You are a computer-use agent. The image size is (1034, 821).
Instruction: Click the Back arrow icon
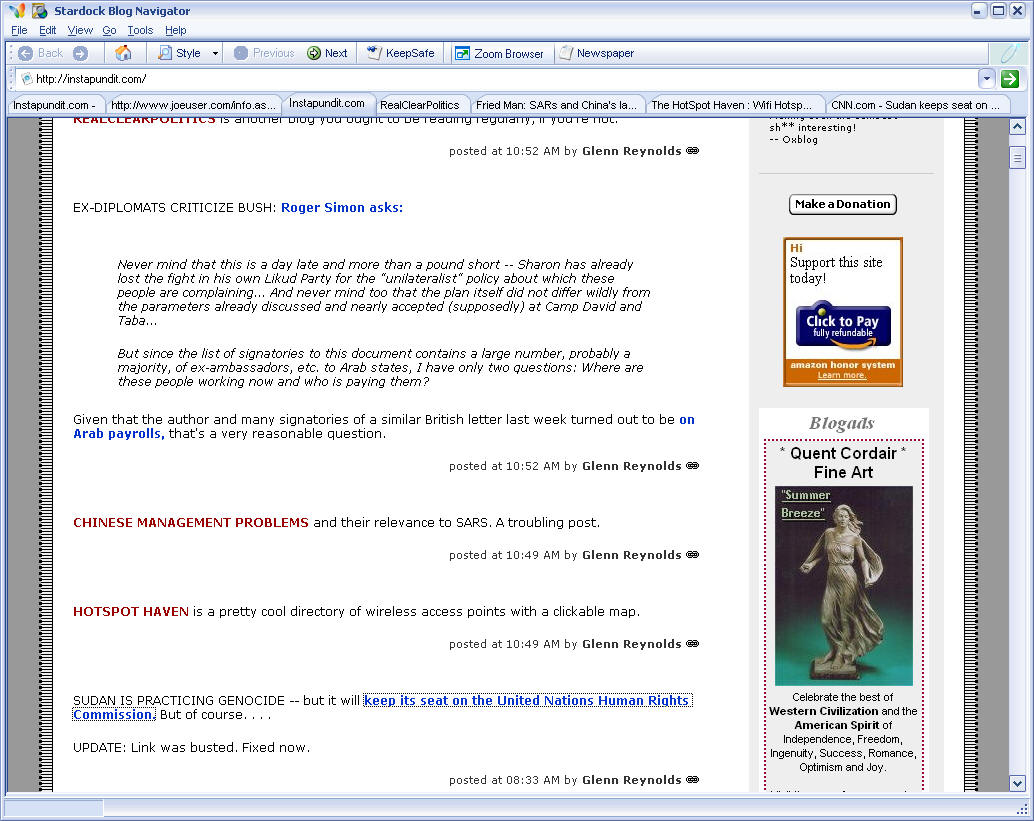coord(25,53)
